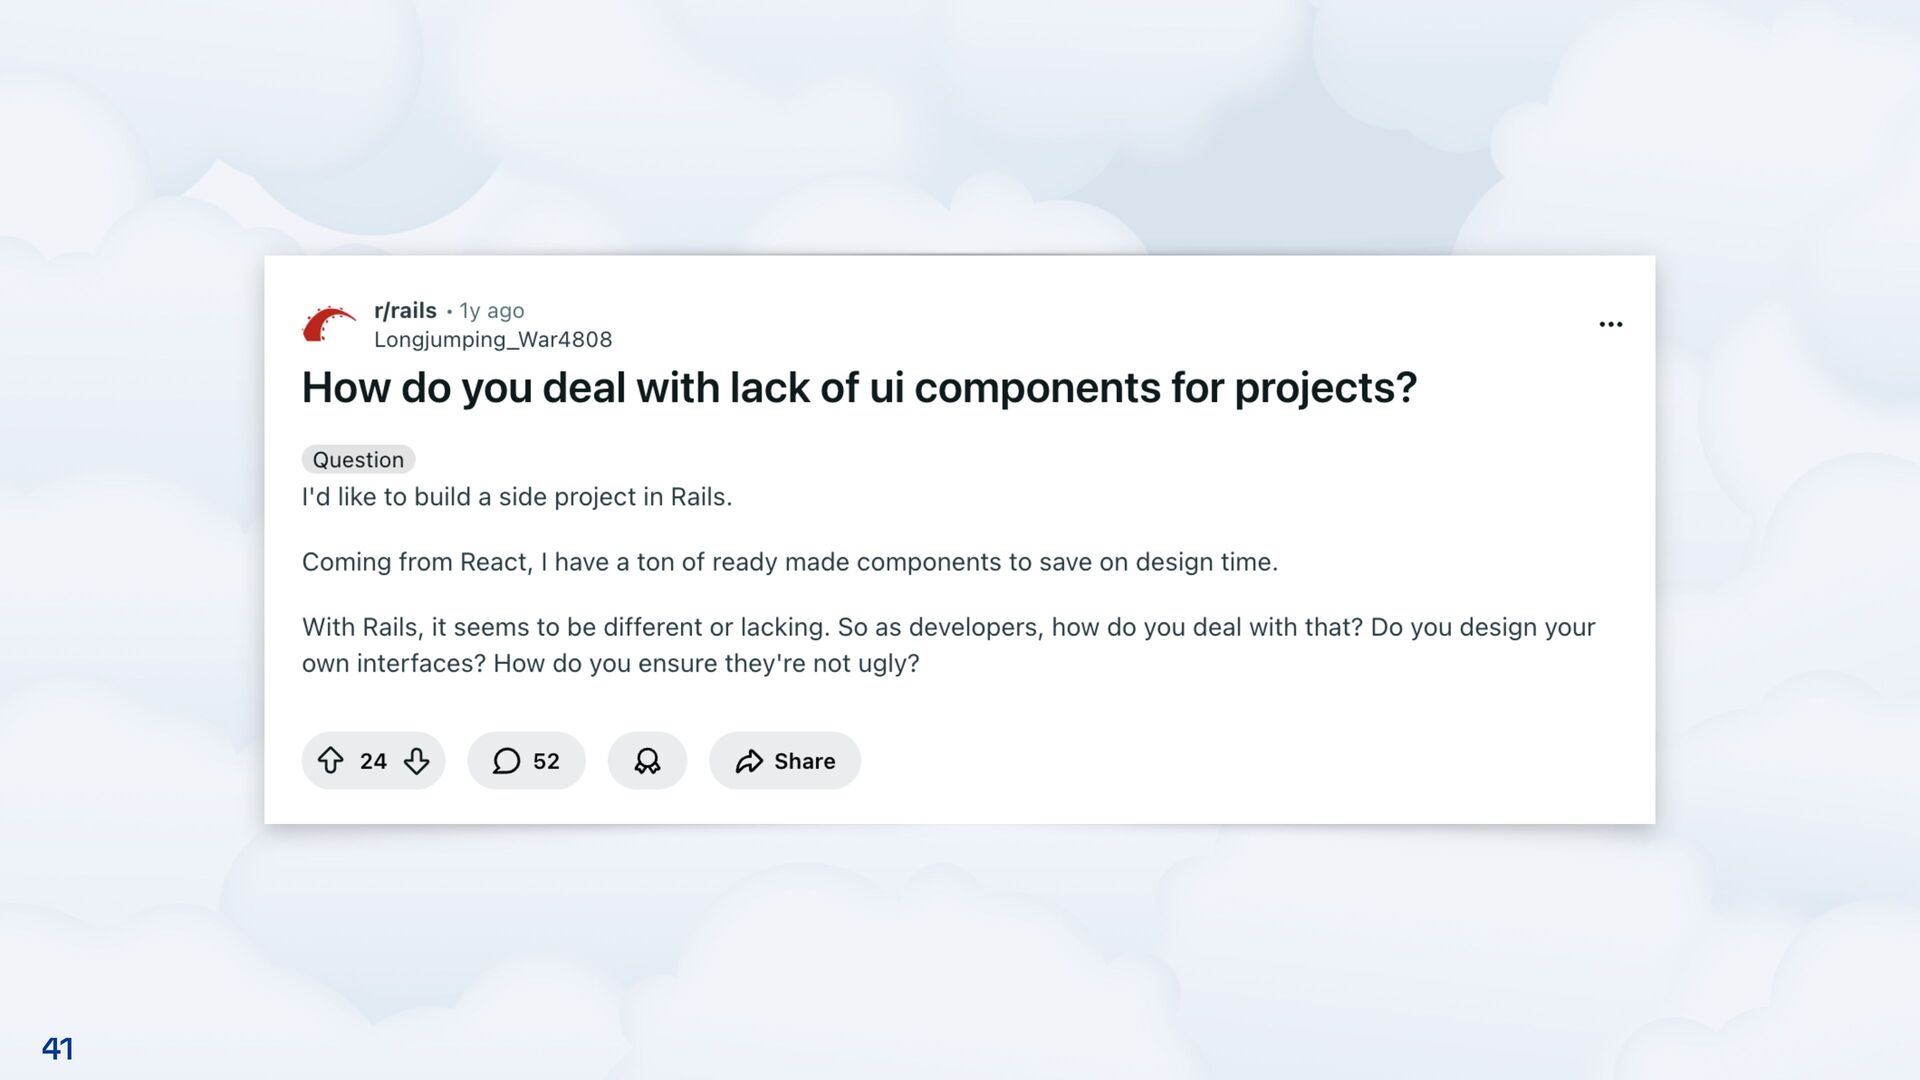Downvote the post with the down arrow
This screenshot has height=1080, width=1920.
(x=417, y=761)
